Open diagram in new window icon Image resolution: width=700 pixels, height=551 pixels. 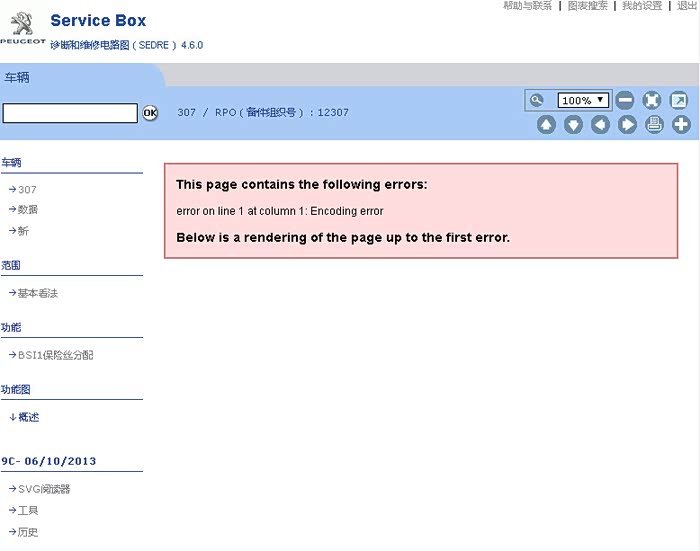[x=679, y=100]
